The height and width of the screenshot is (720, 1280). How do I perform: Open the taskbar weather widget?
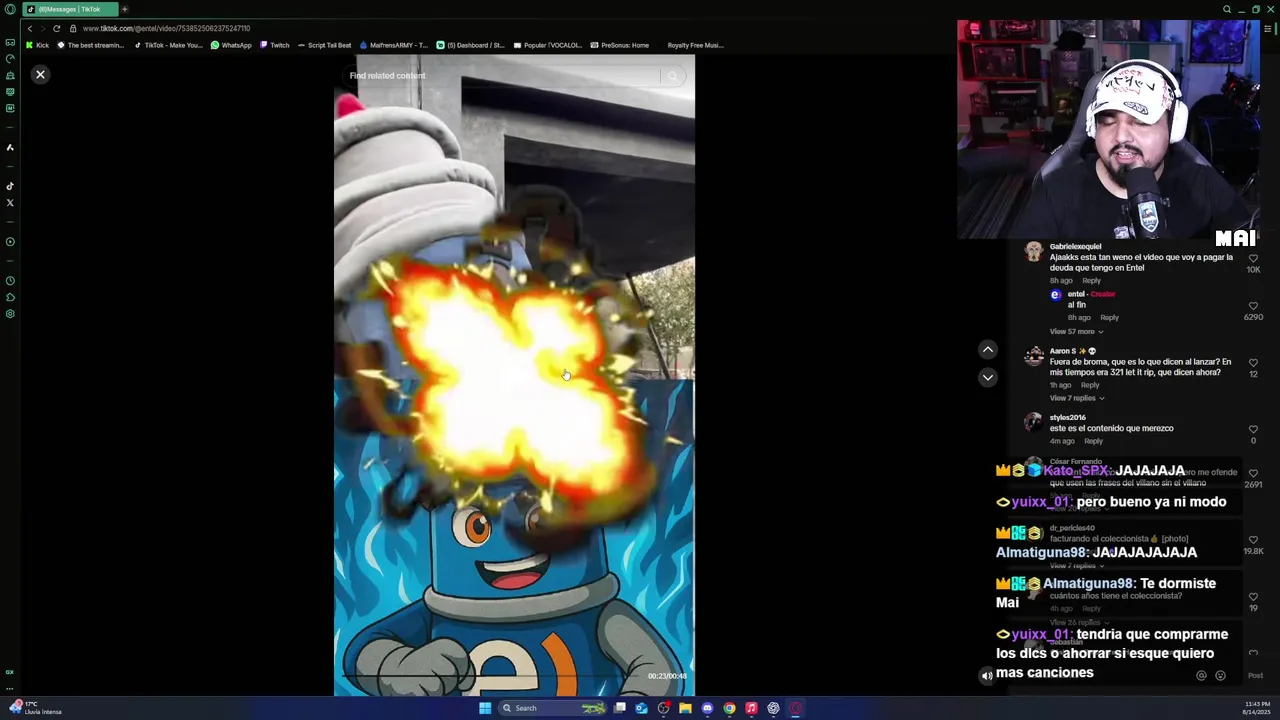35,708
